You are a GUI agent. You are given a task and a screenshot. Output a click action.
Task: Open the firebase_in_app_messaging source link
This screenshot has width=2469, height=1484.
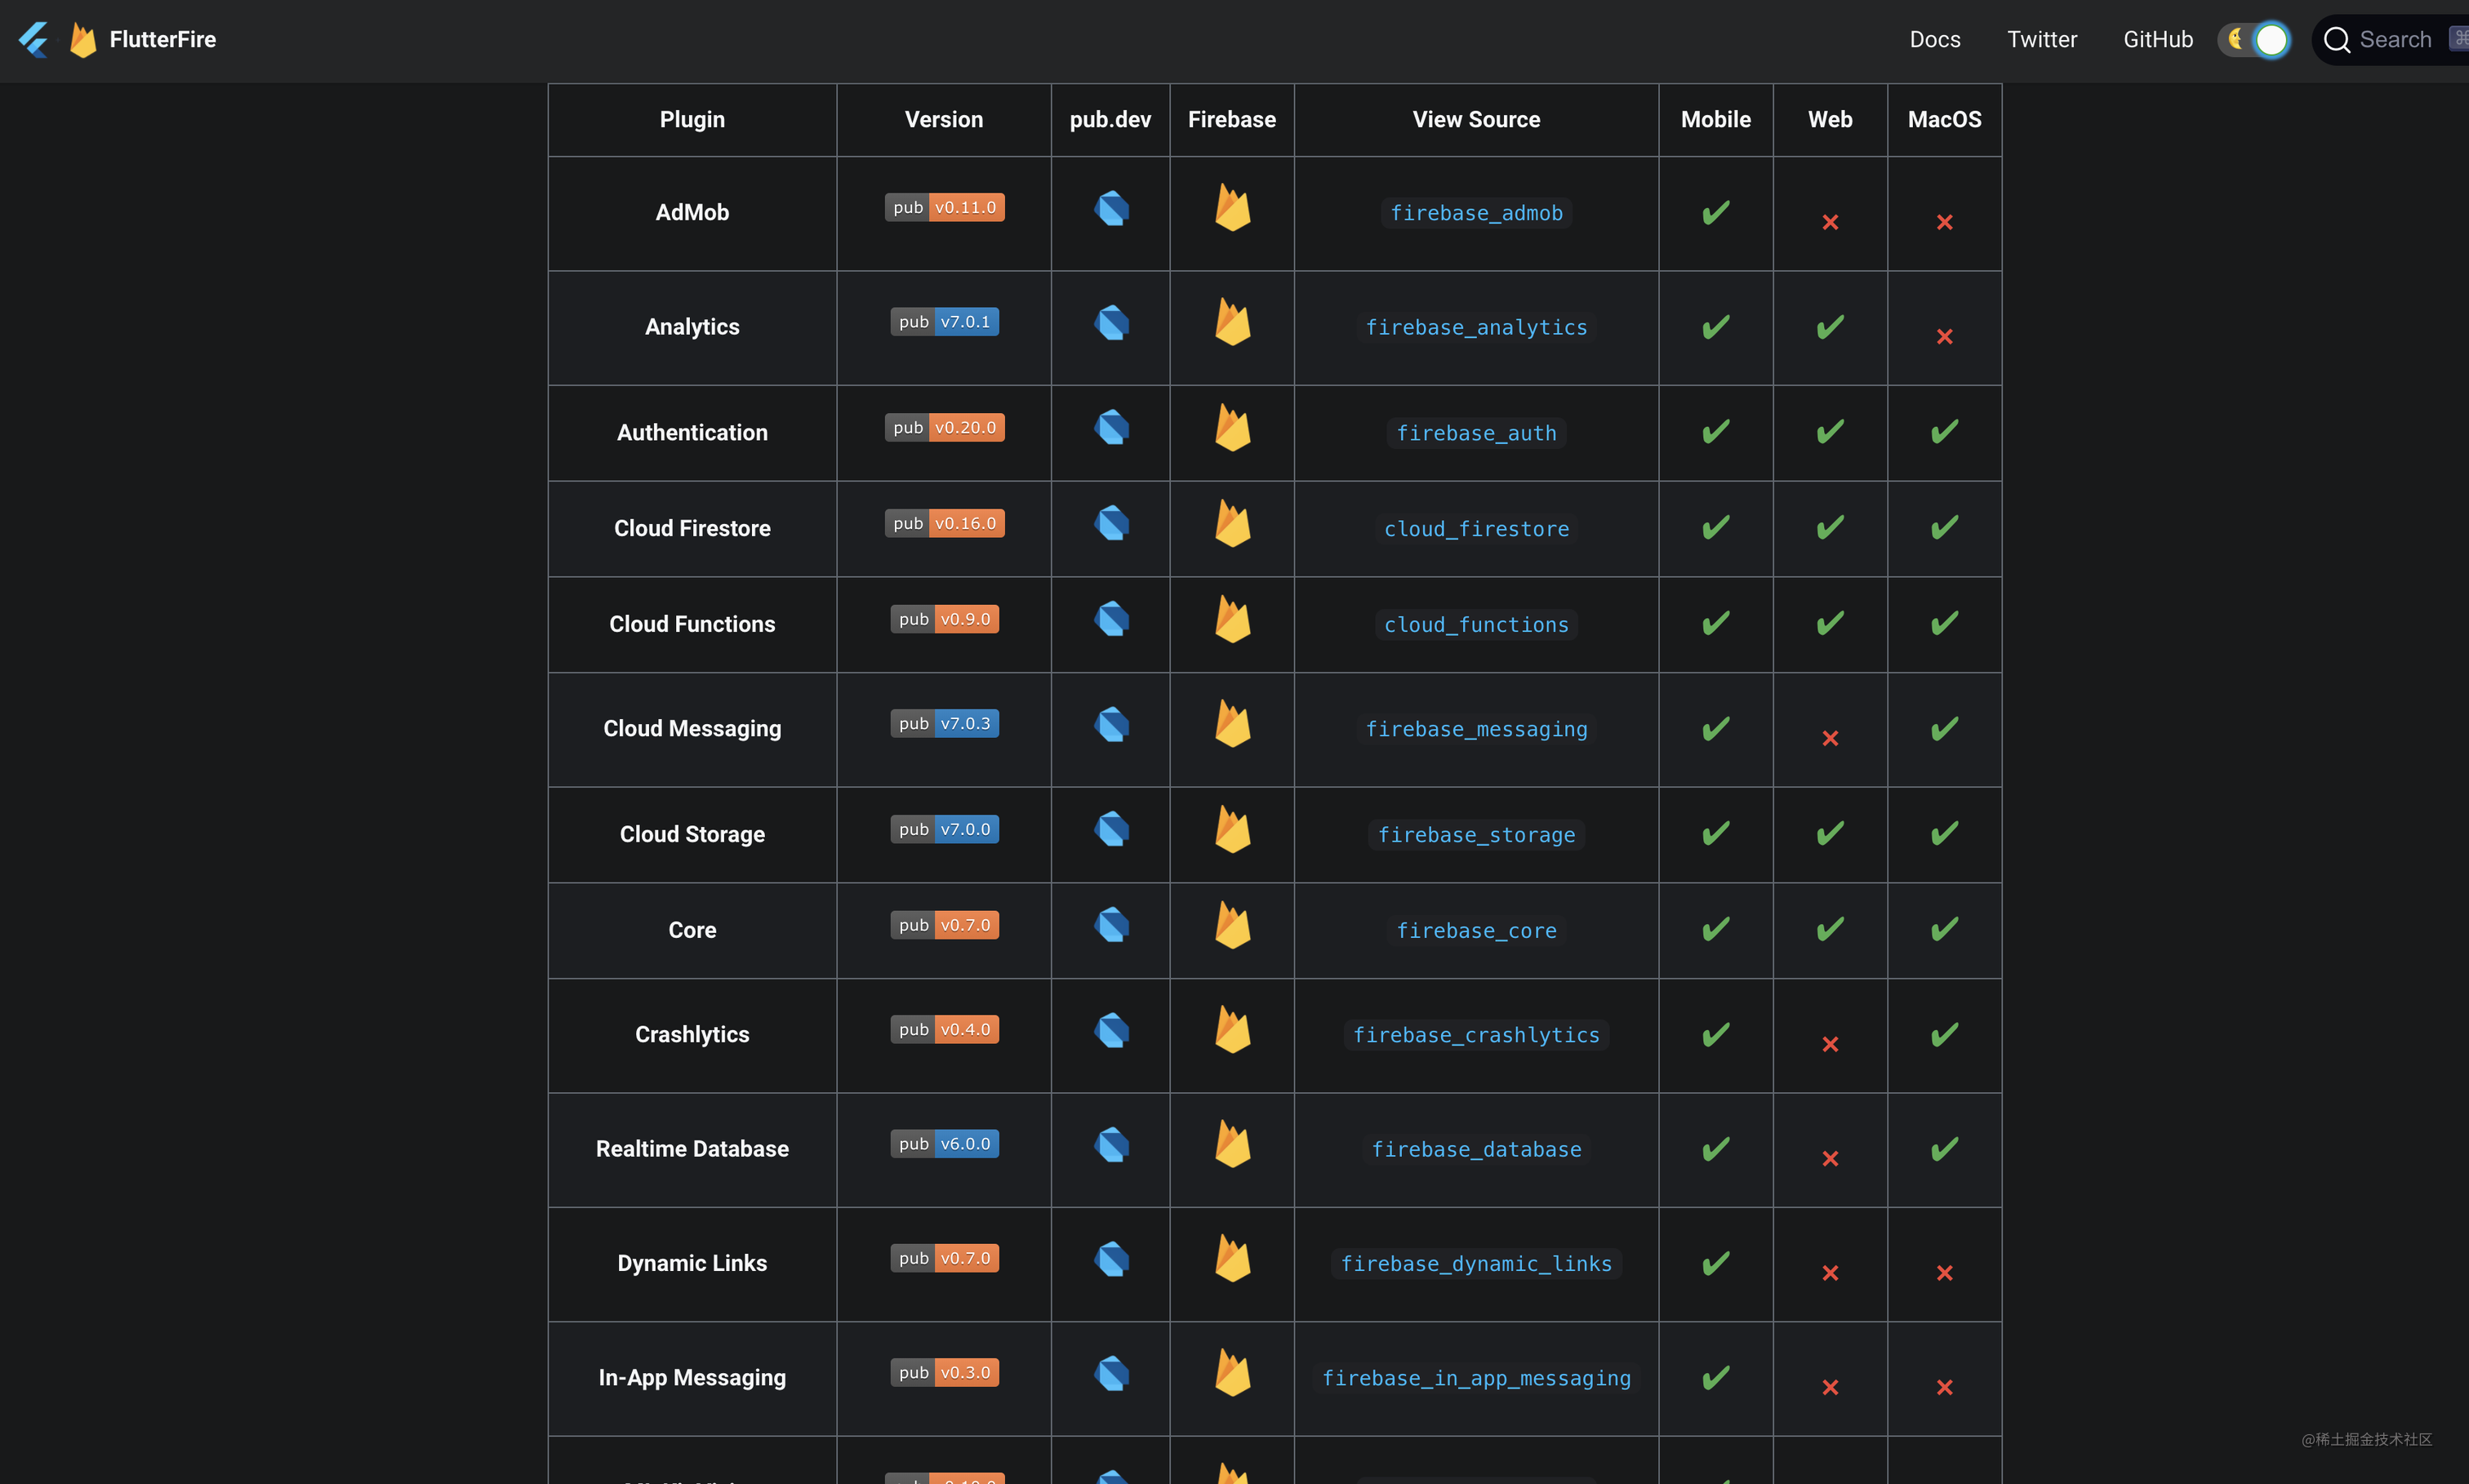coord(1476,1378)
